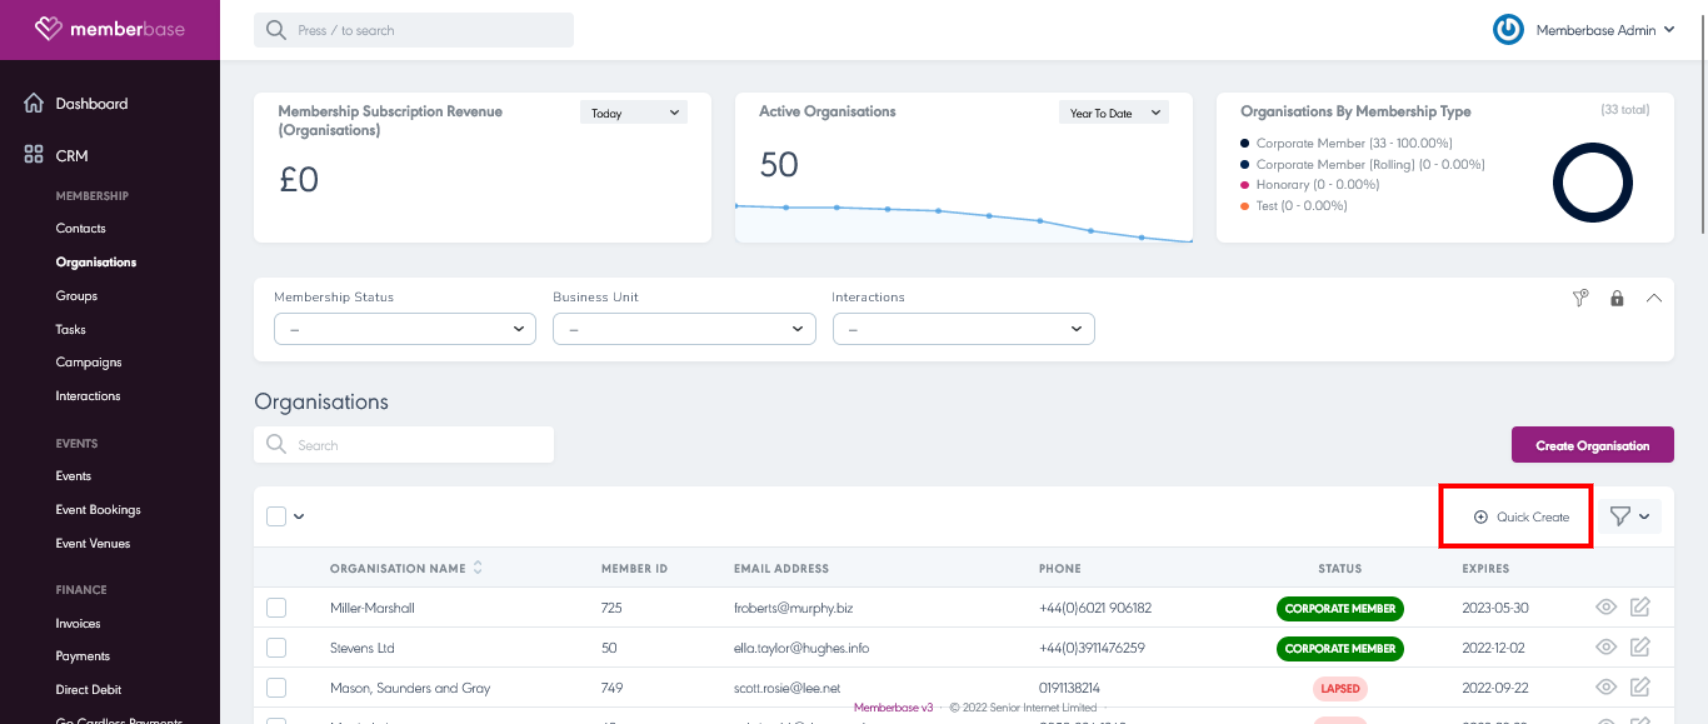The width and height of the screenshot is (1708, 724).
Task: Change the Year To Date period selector
Action: pyautogui.click(x=1113, y=113)
